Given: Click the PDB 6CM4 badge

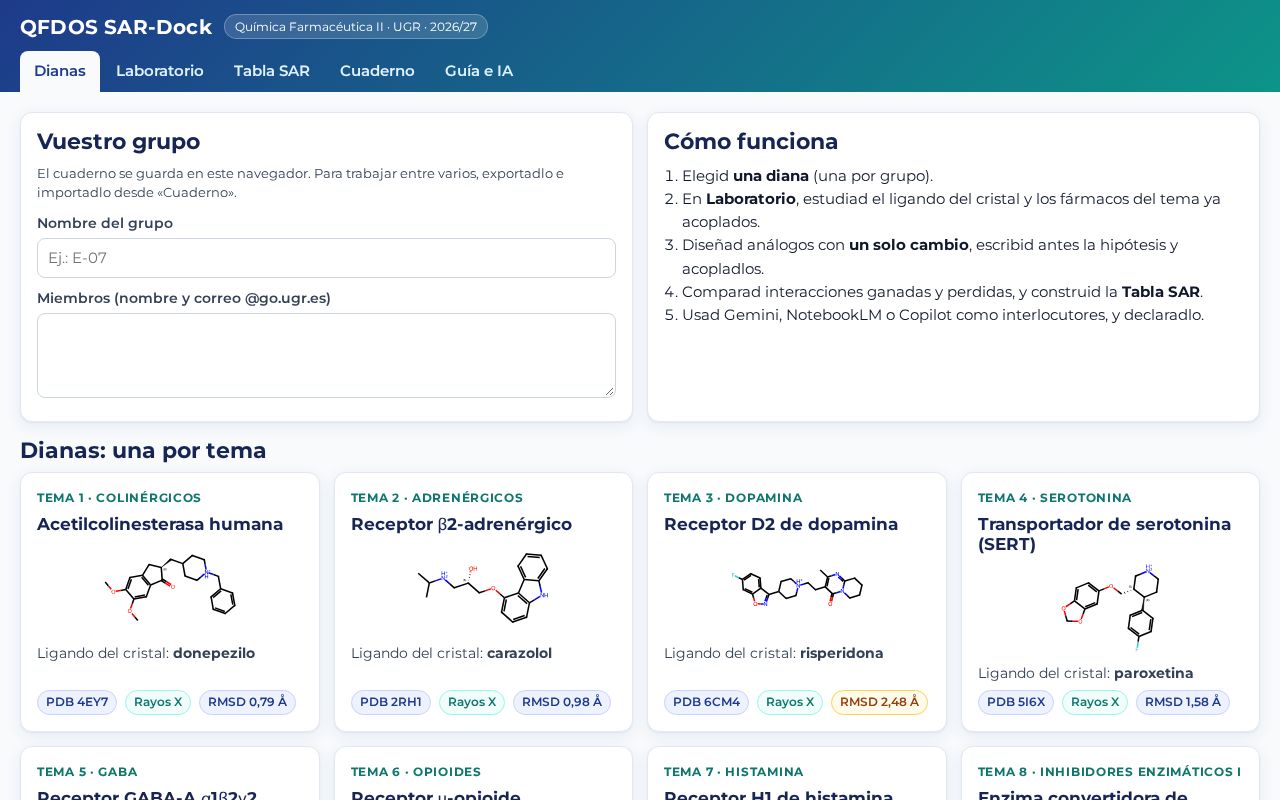Looking at the screenshot, I should [x=706, y=702].
